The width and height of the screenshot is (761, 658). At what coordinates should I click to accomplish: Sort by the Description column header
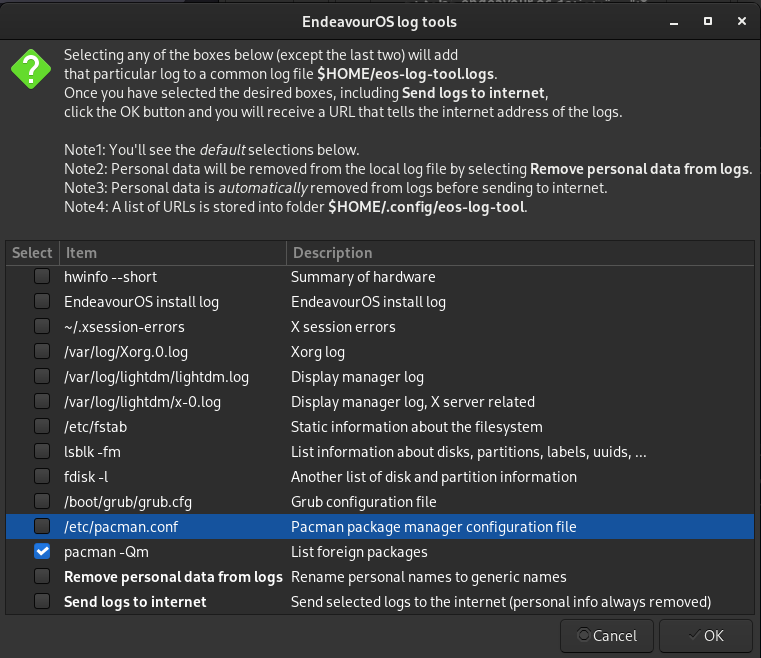click(520, 253)
